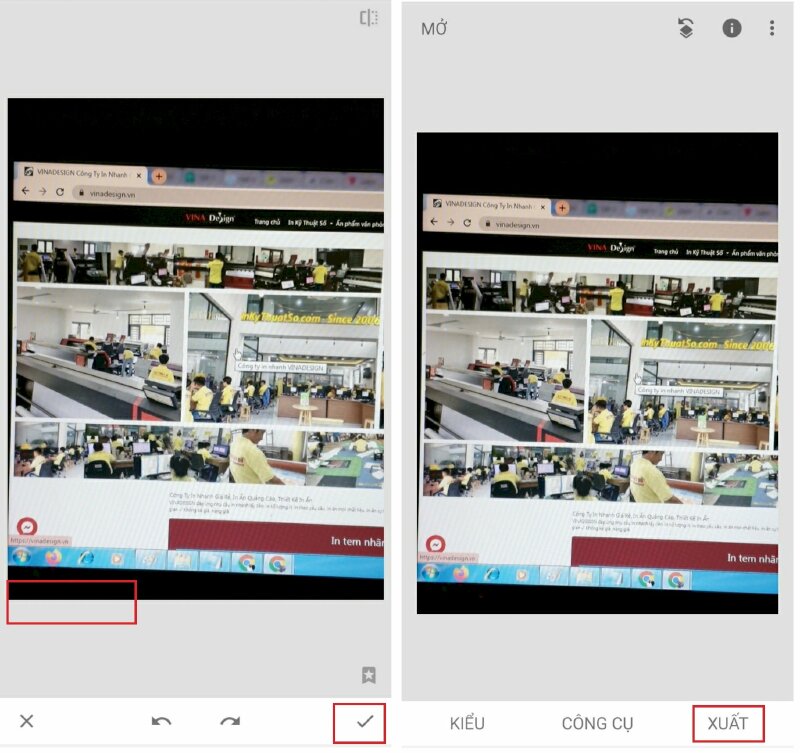This screenshot has width=800, height=753.
Task: Expand the three-dot more options menu
Action: [772, 28]
